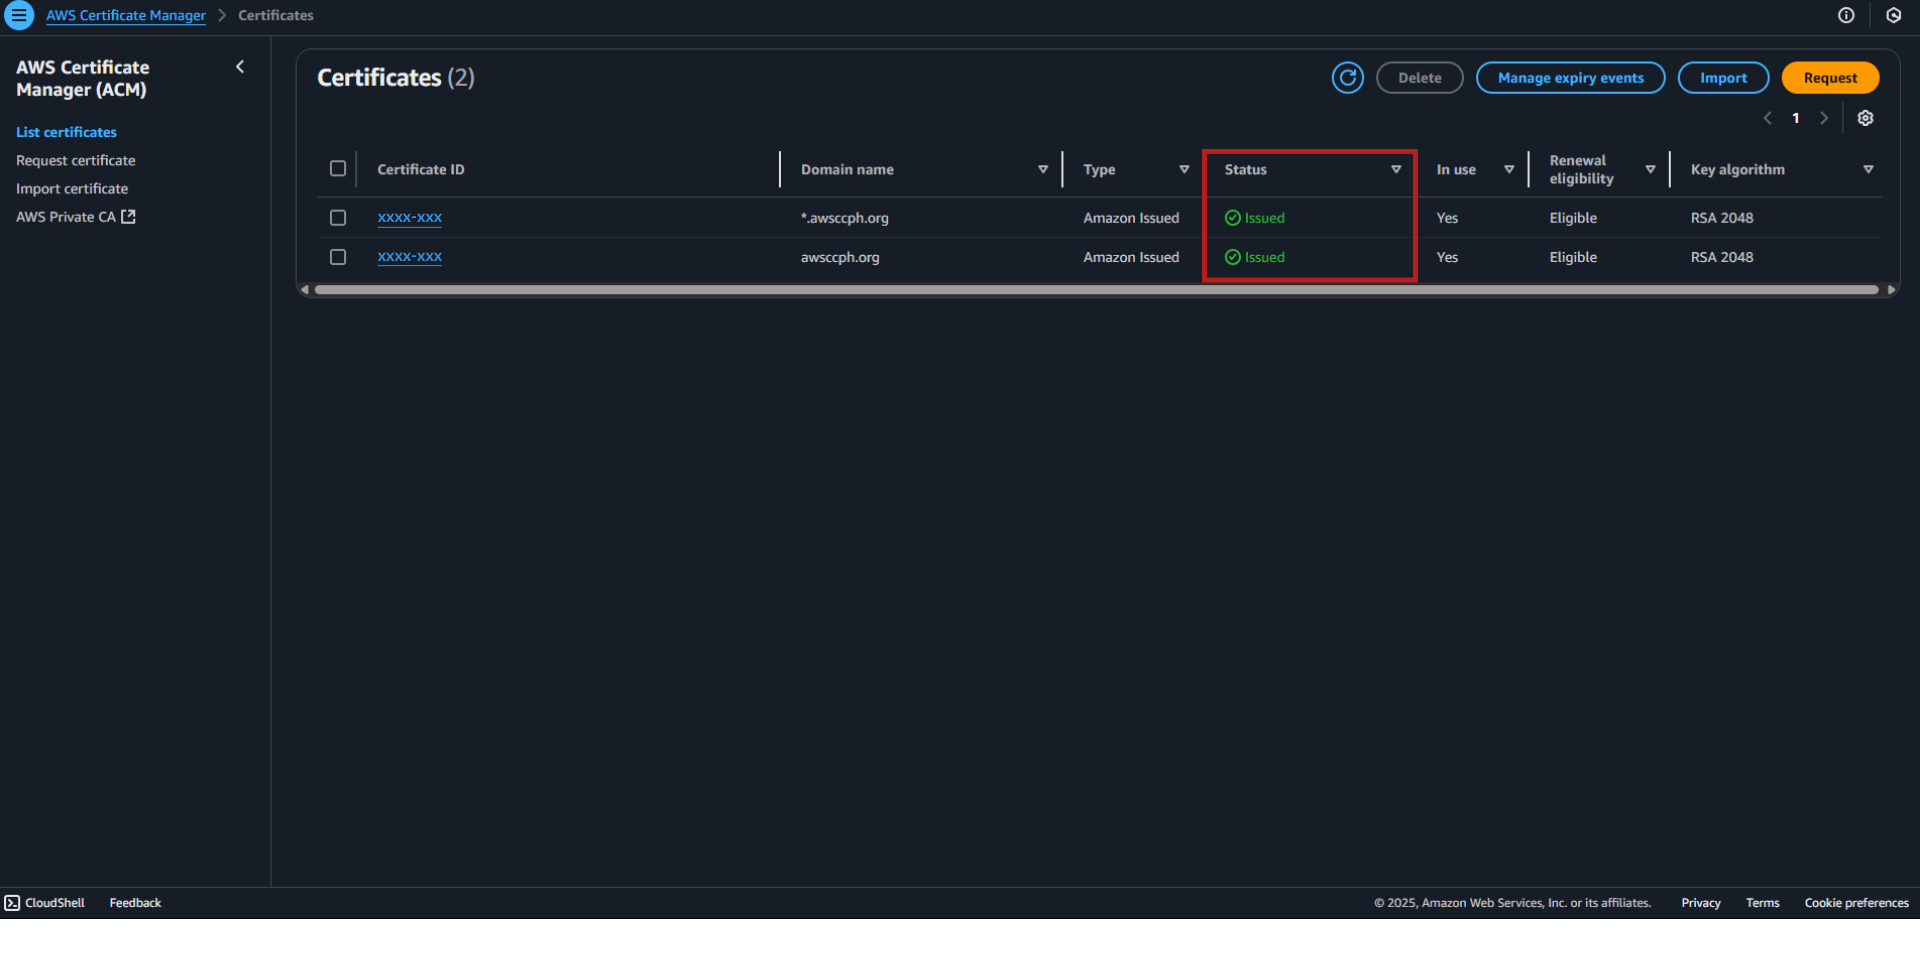Refresh the certificates list
Image resolution: width=1920 pixels, height=960 pixels.
pyautogui.click(x=1347, y=77)
